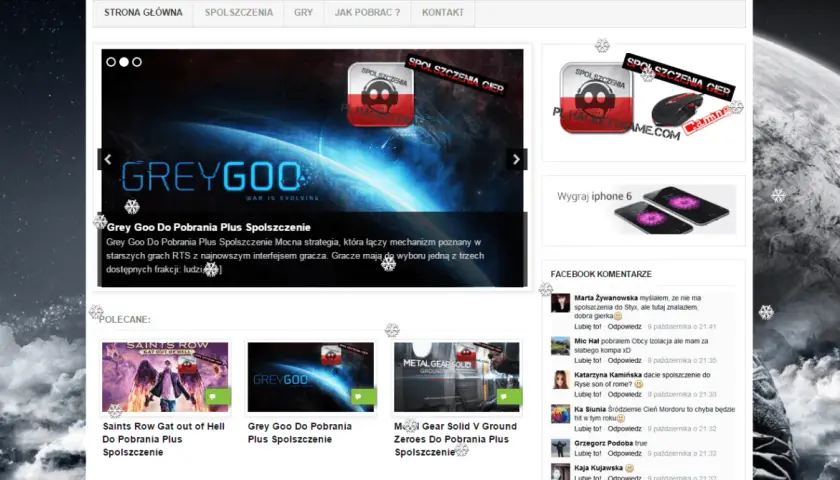
Task: Click Grzegorz Podoba's avatar
Action: click(x=560, y=448)
